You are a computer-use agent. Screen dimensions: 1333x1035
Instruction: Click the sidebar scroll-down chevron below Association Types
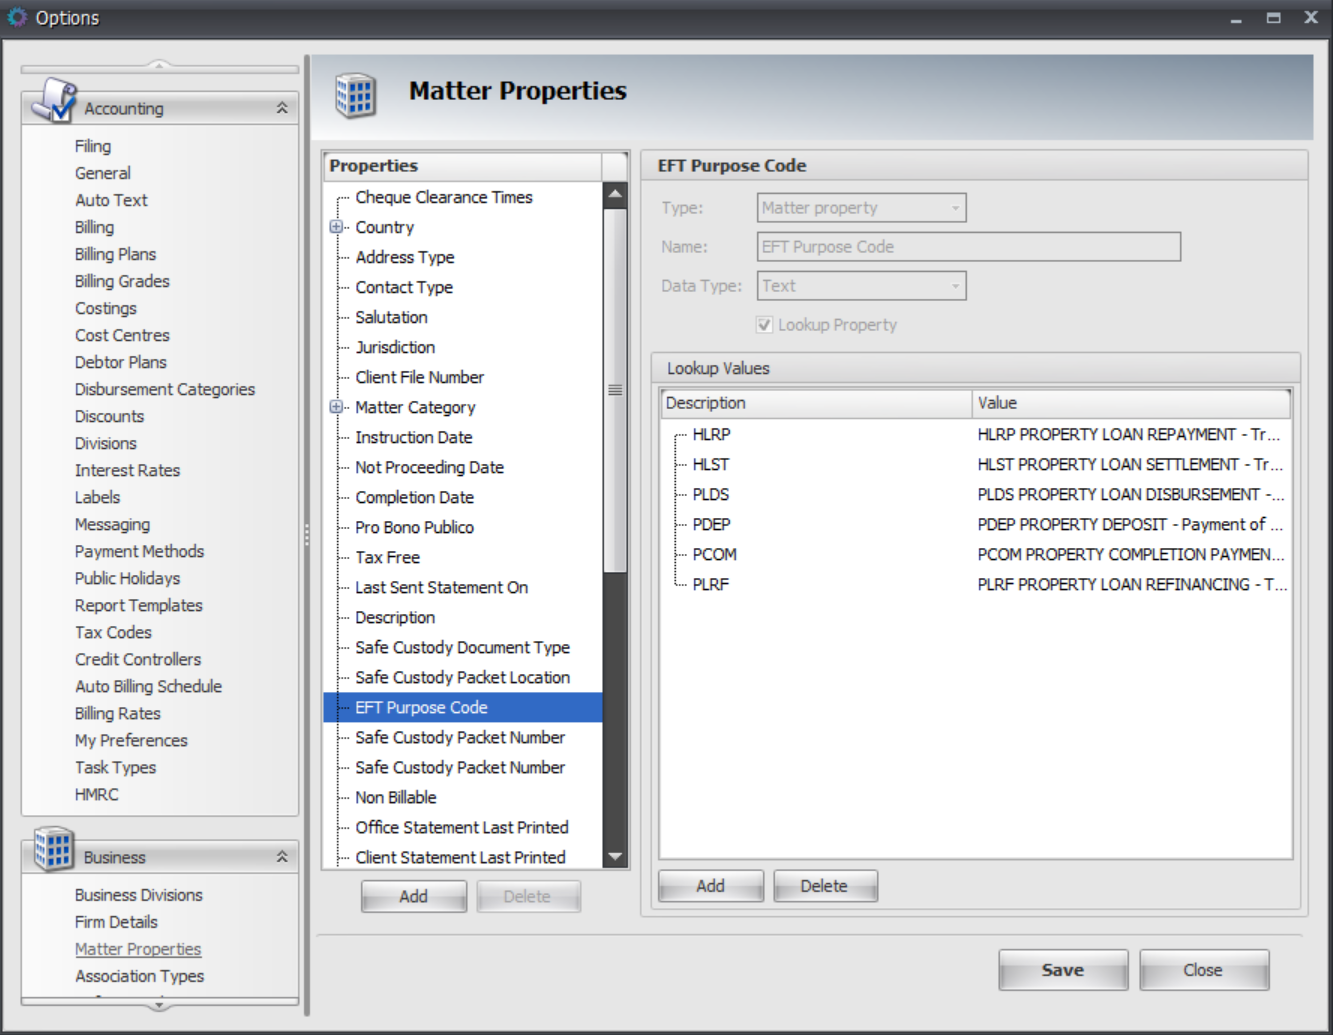point(159,1004)
